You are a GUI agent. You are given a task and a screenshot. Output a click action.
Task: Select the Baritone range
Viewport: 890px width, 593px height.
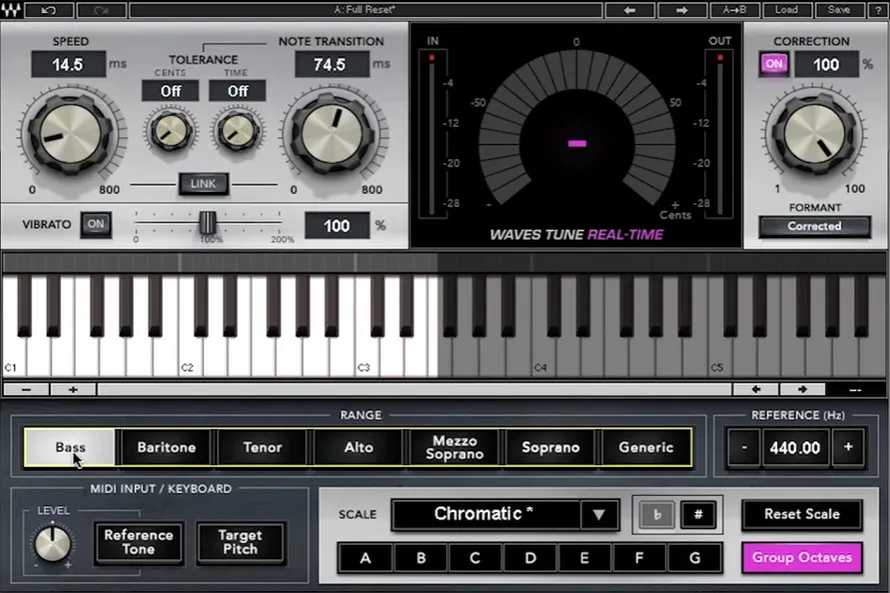click(166, 447)
